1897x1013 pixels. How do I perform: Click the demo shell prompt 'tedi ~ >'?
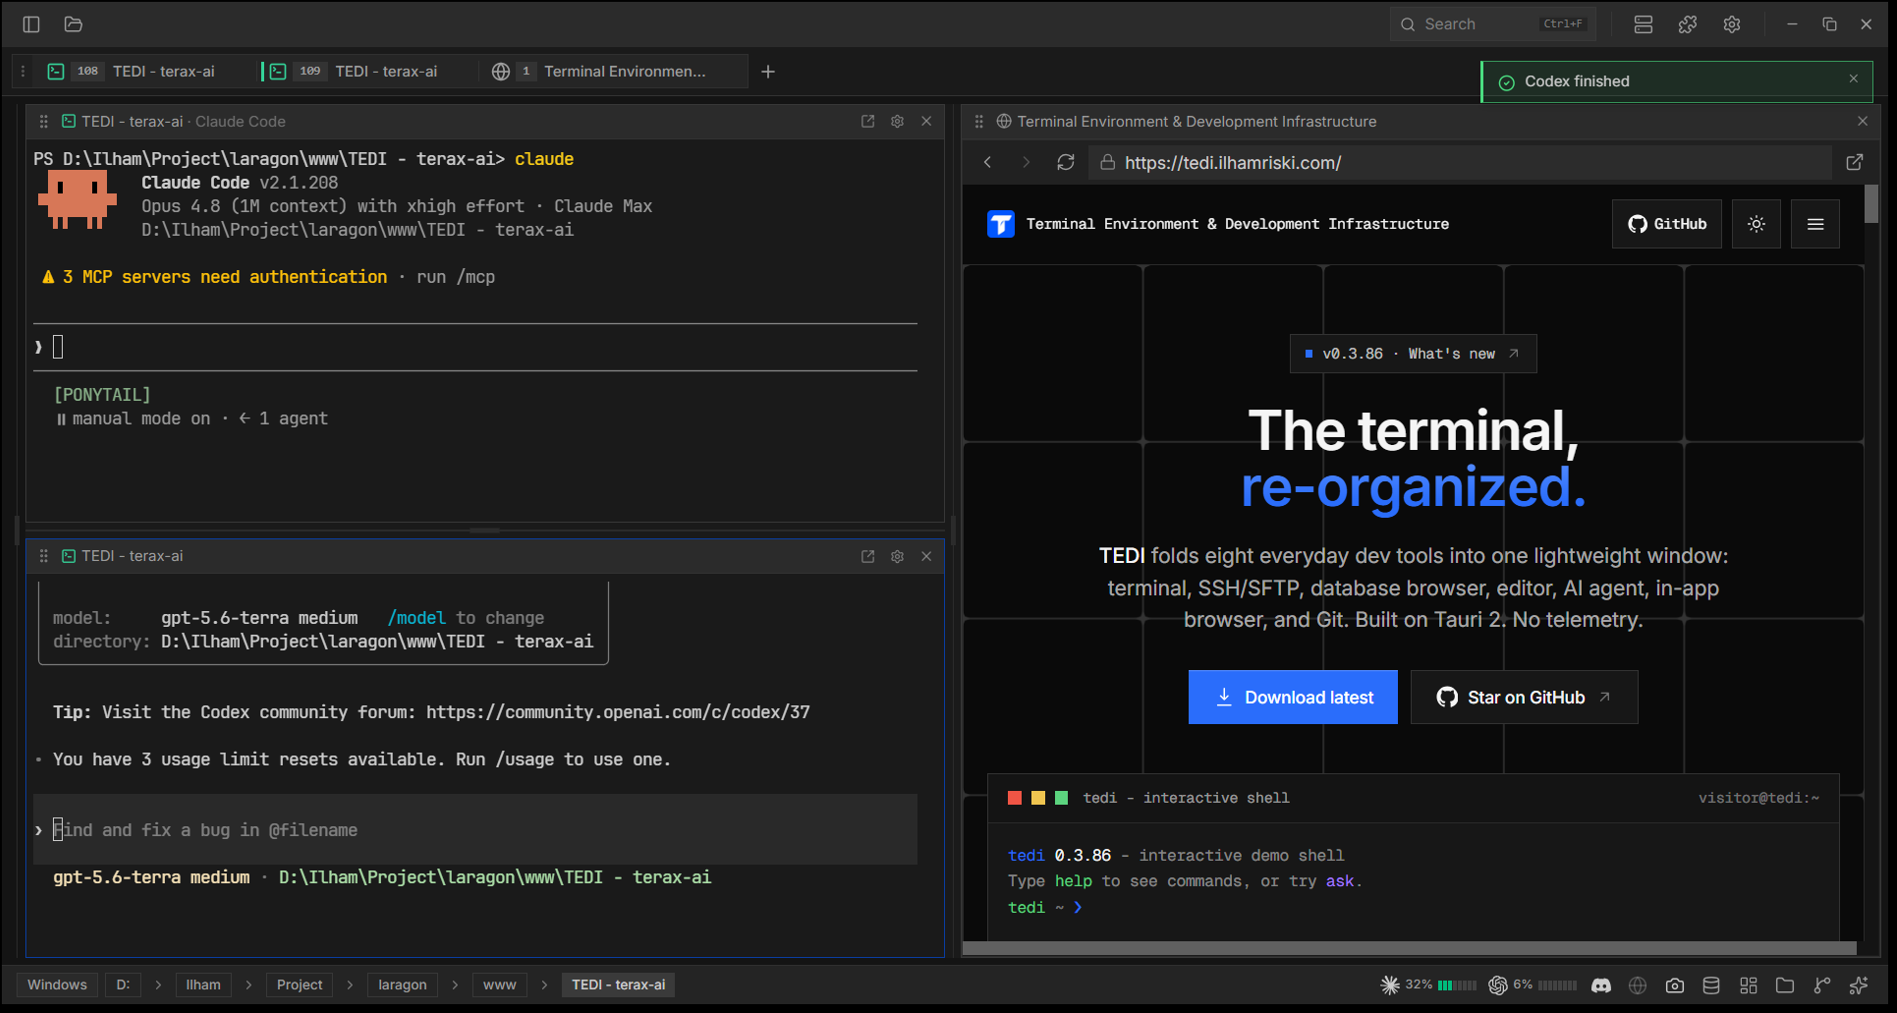tap(1045, 907)
